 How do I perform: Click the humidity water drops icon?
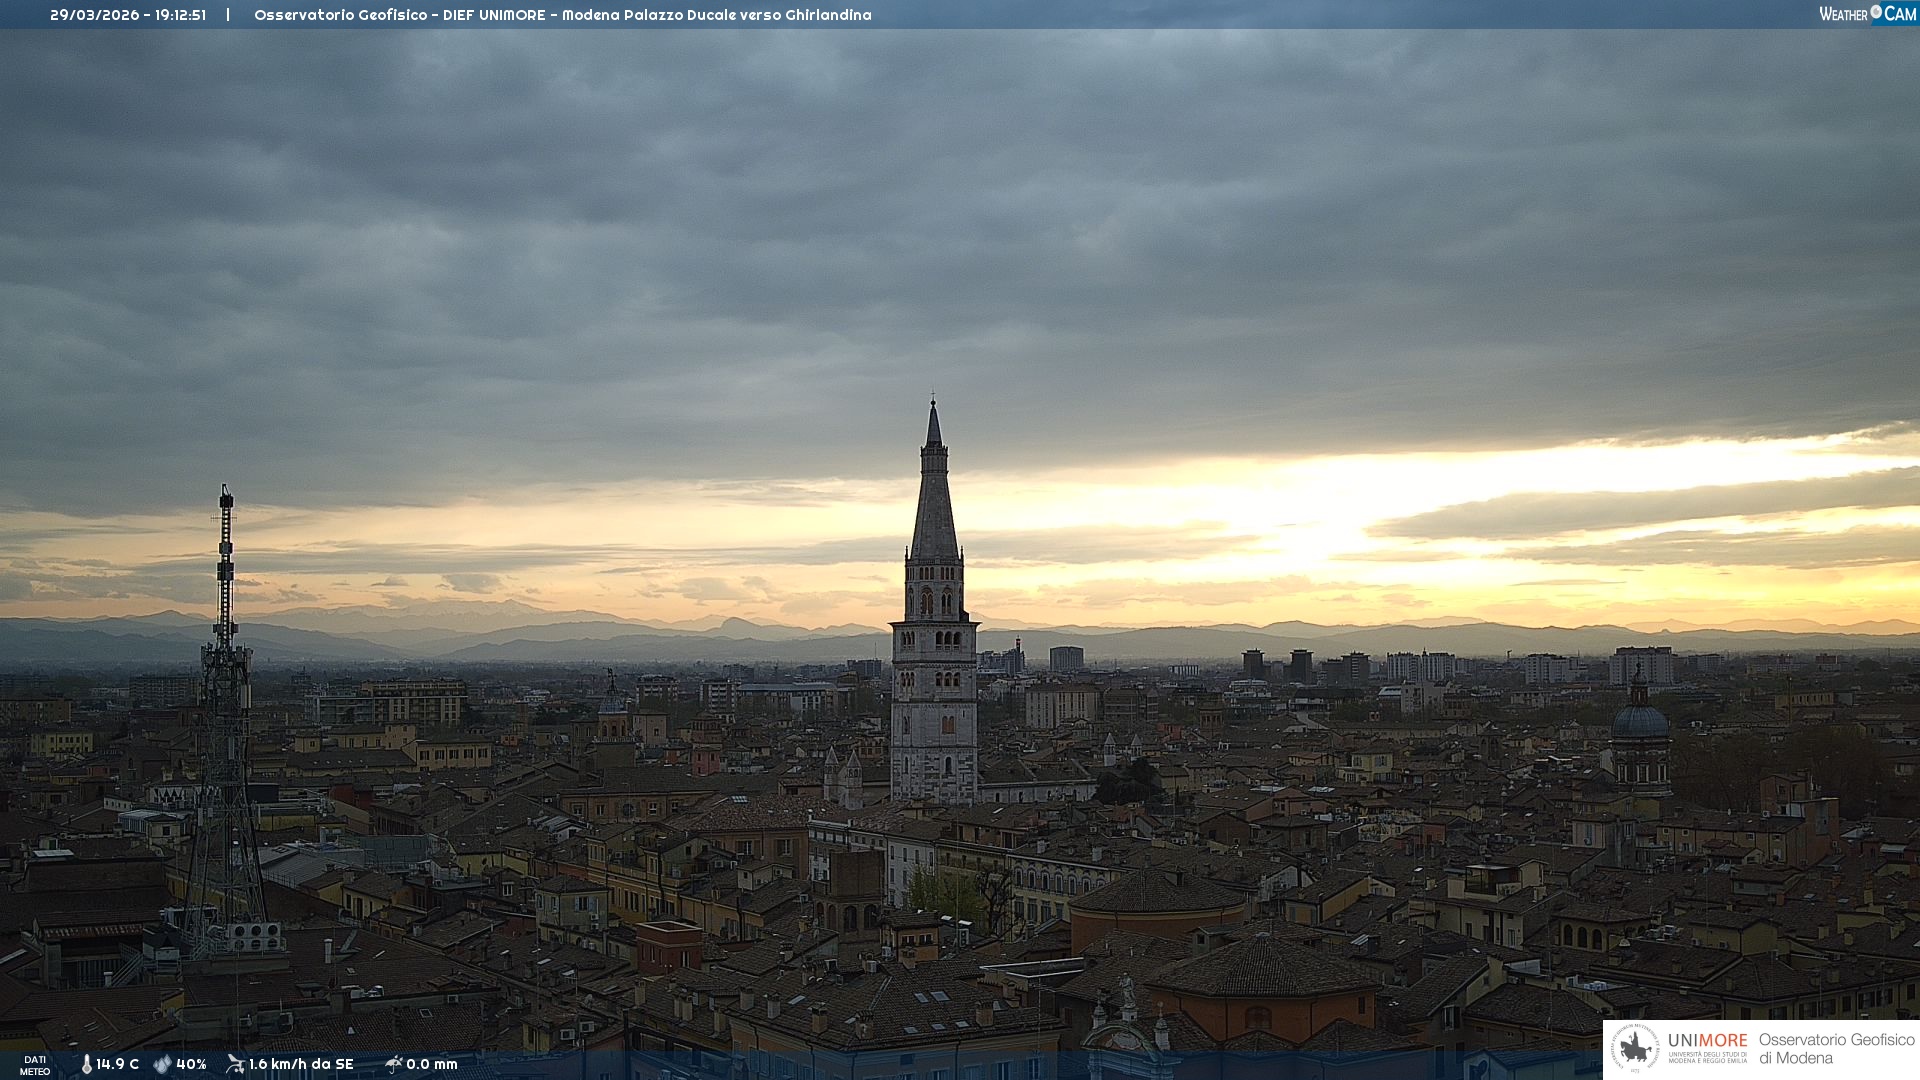(162, 1064)
